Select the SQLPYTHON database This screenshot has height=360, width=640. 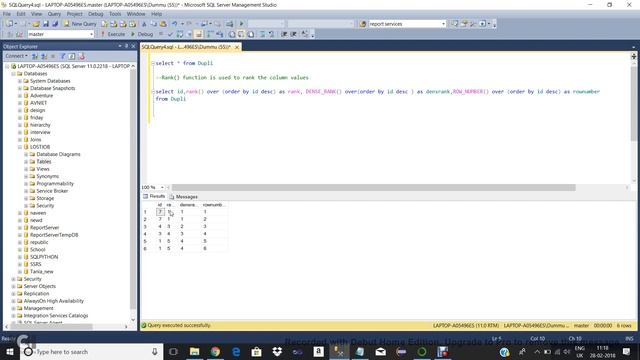pos(44,257)
